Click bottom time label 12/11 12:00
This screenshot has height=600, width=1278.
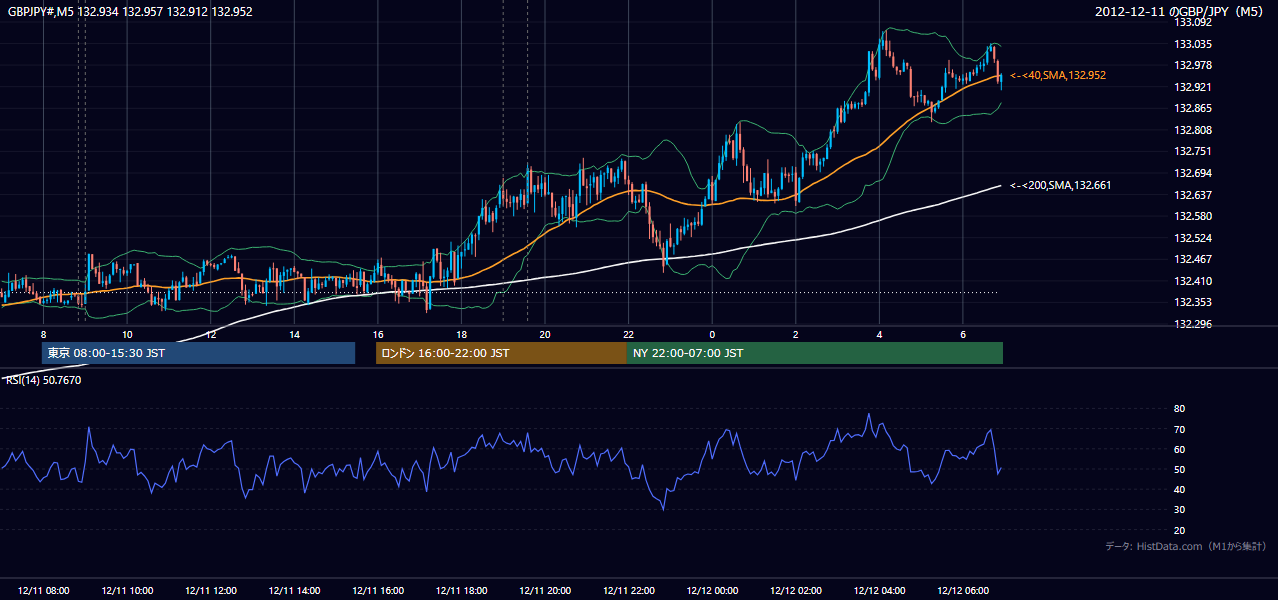(211, 591)
